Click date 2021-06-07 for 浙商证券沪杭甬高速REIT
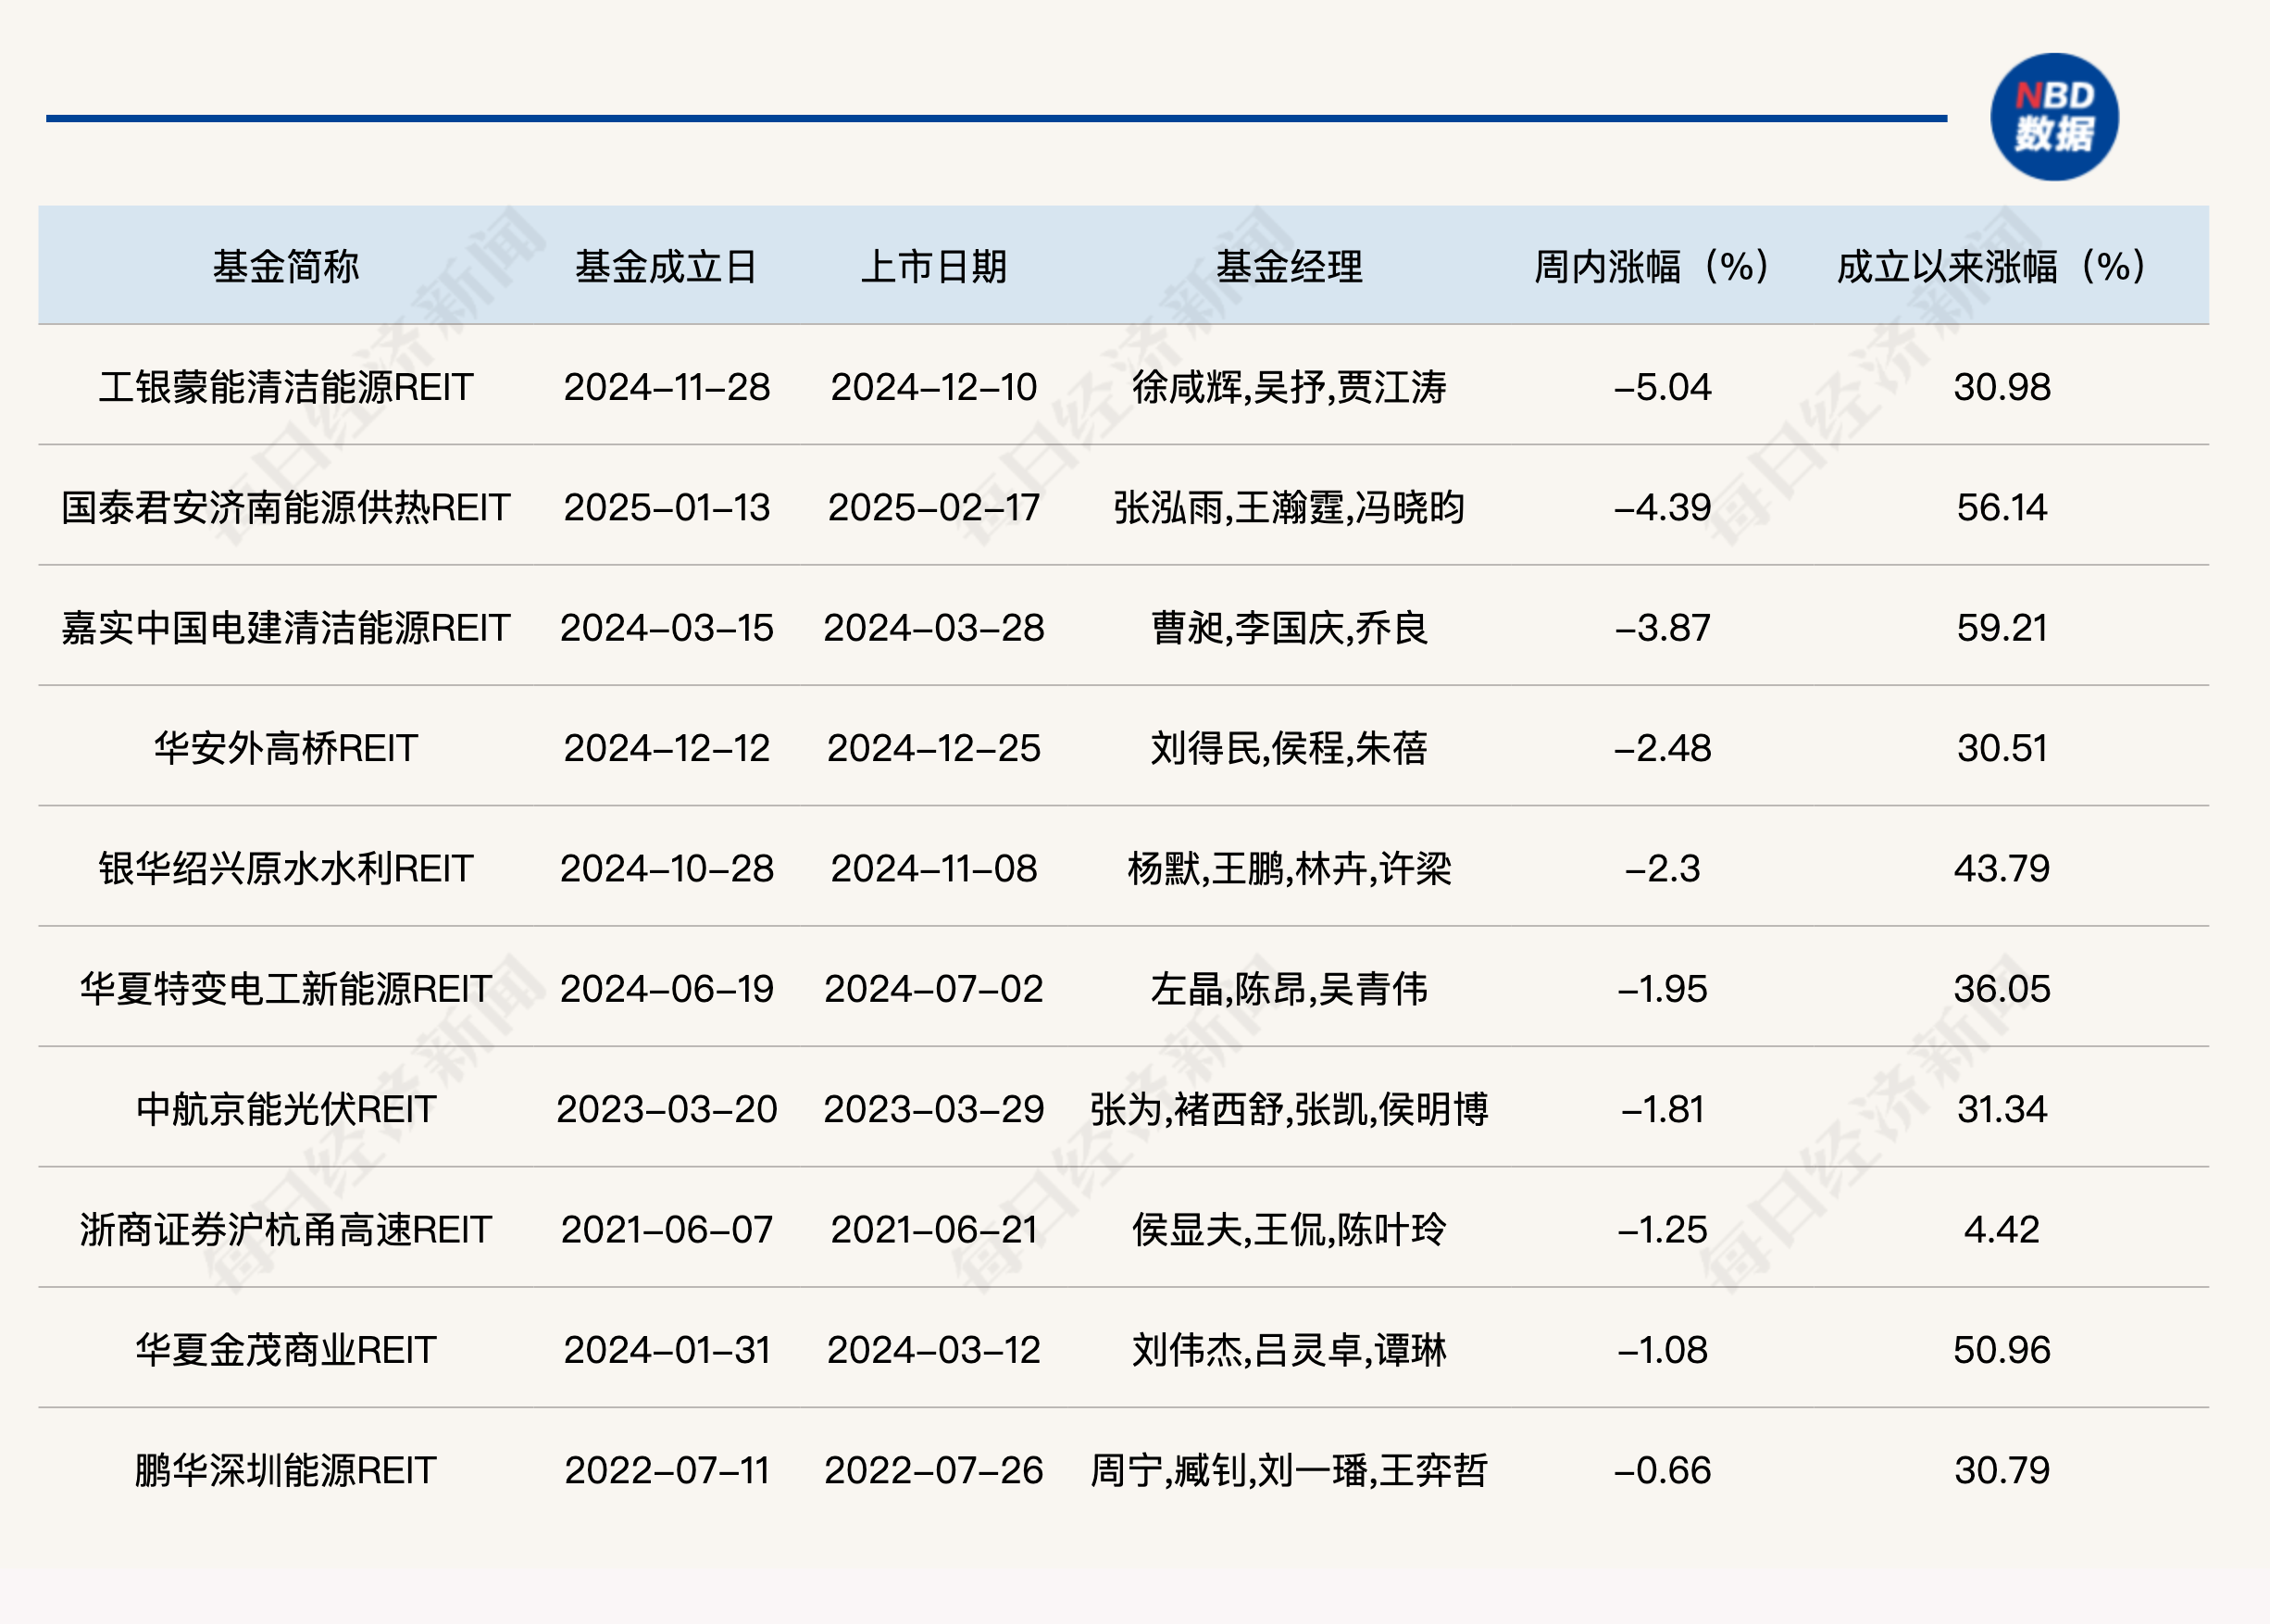 pos(664,1230)
